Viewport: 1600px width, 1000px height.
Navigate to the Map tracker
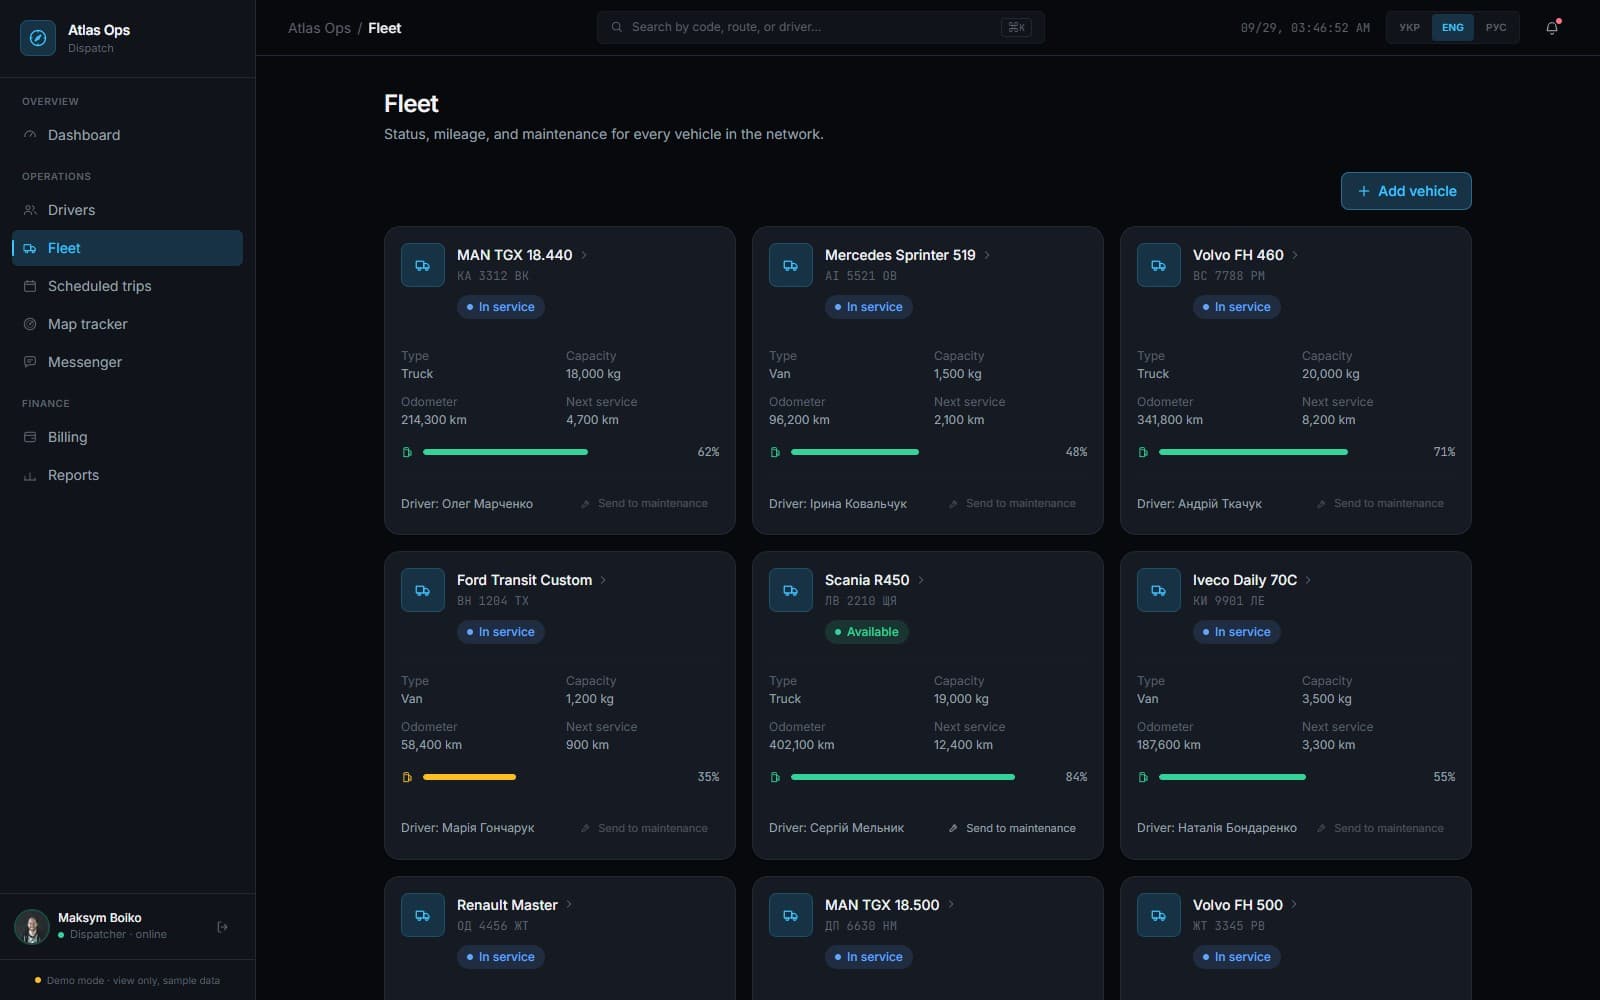127,324
